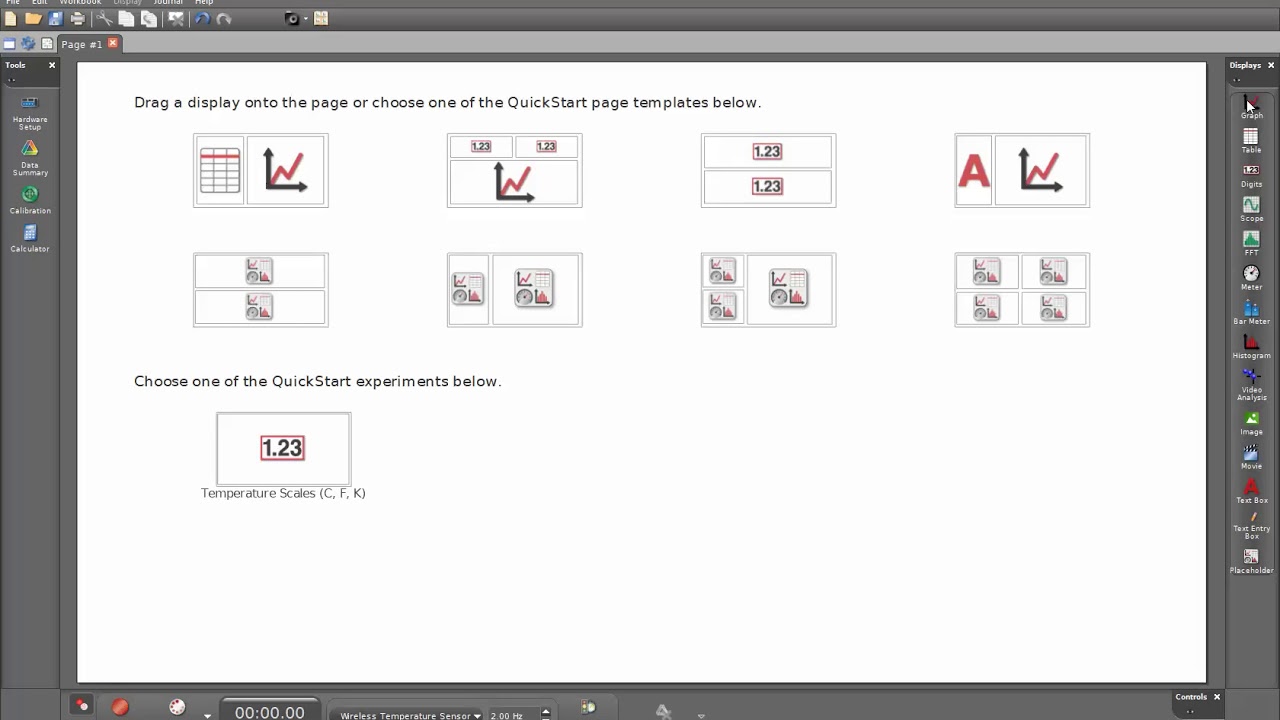Open Data Summary tool
Viewport: 1280px width, 720px height.
30,158
